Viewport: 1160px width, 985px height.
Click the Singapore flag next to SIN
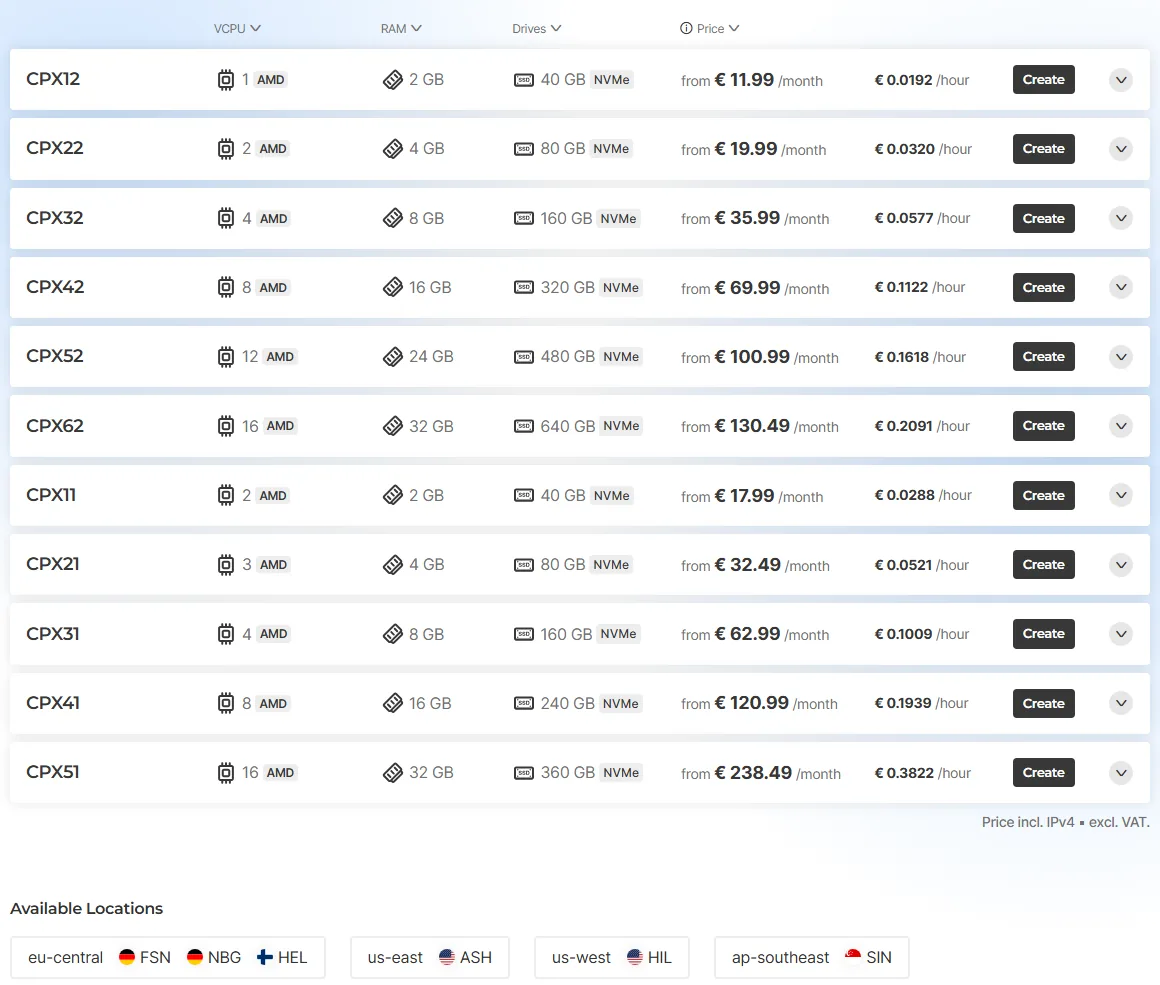(853, 957)
